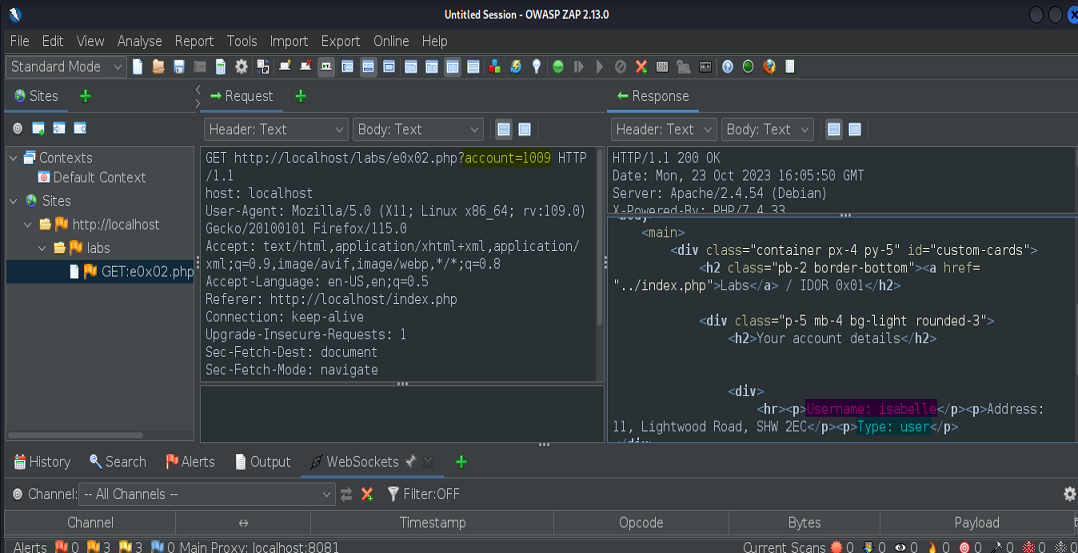Persist session with the floppy disk icon
This screenshot has height=553, width=1078.
point(179,67)
